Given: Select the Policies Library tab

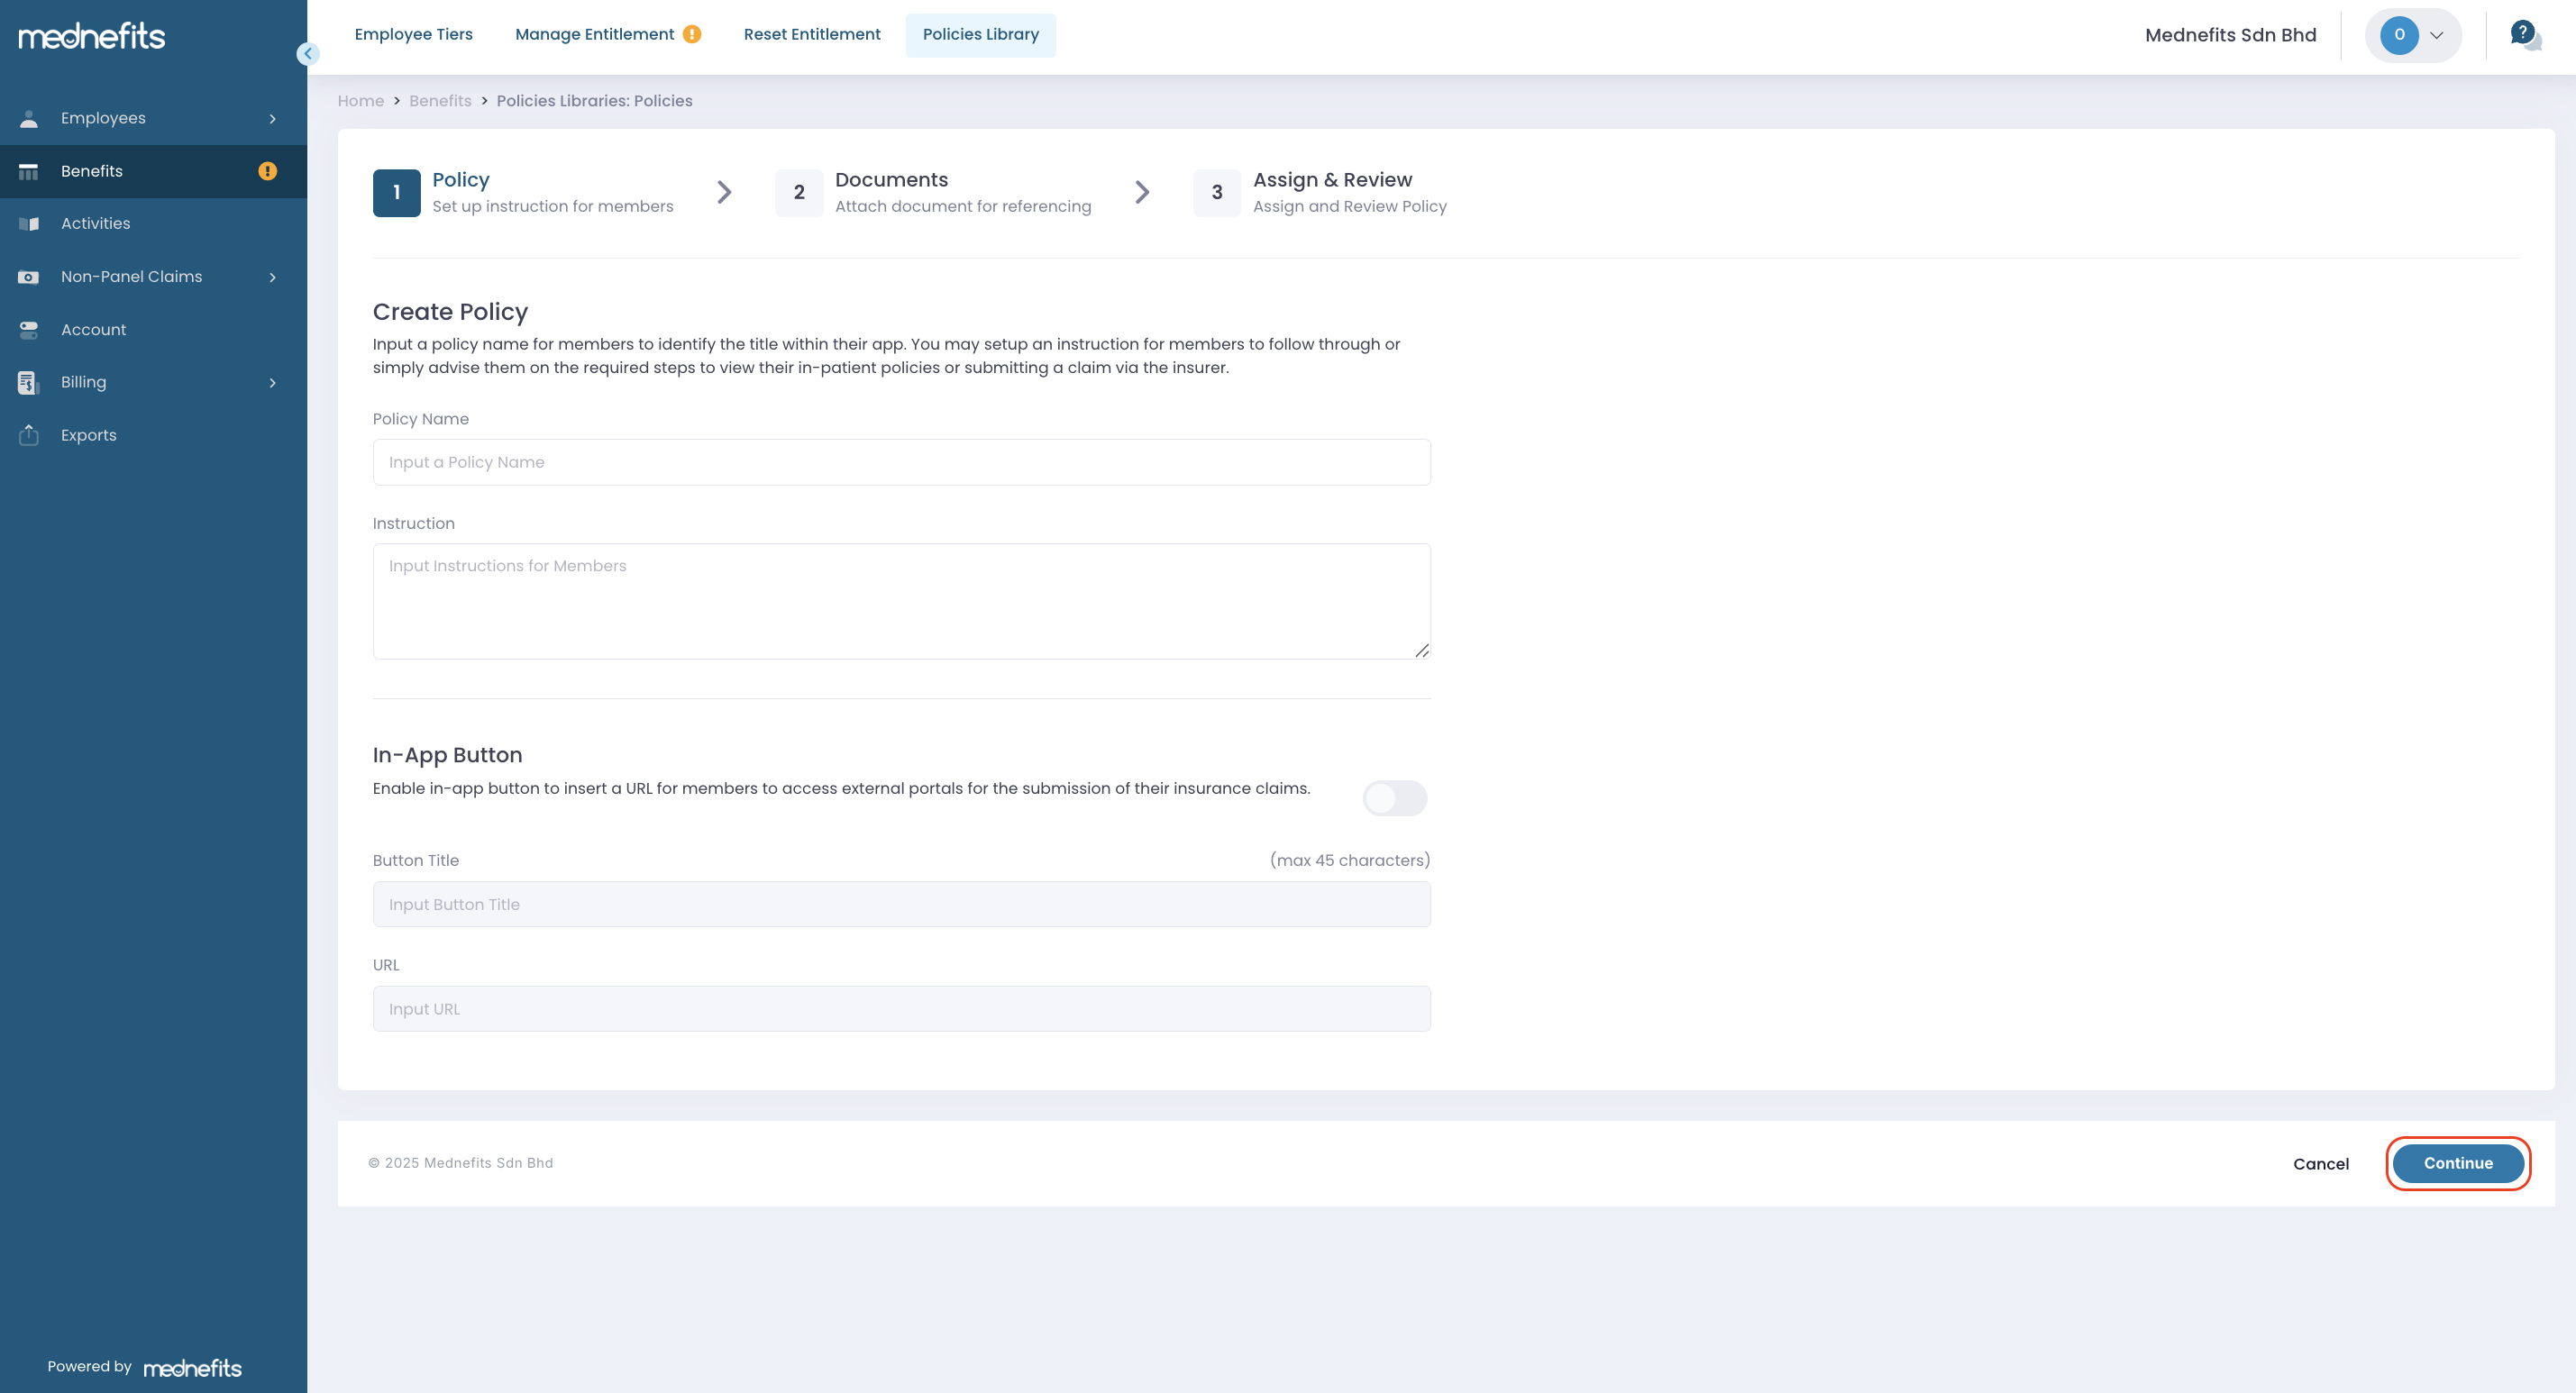Looking at the screenshot, I should tap(981, 35).
